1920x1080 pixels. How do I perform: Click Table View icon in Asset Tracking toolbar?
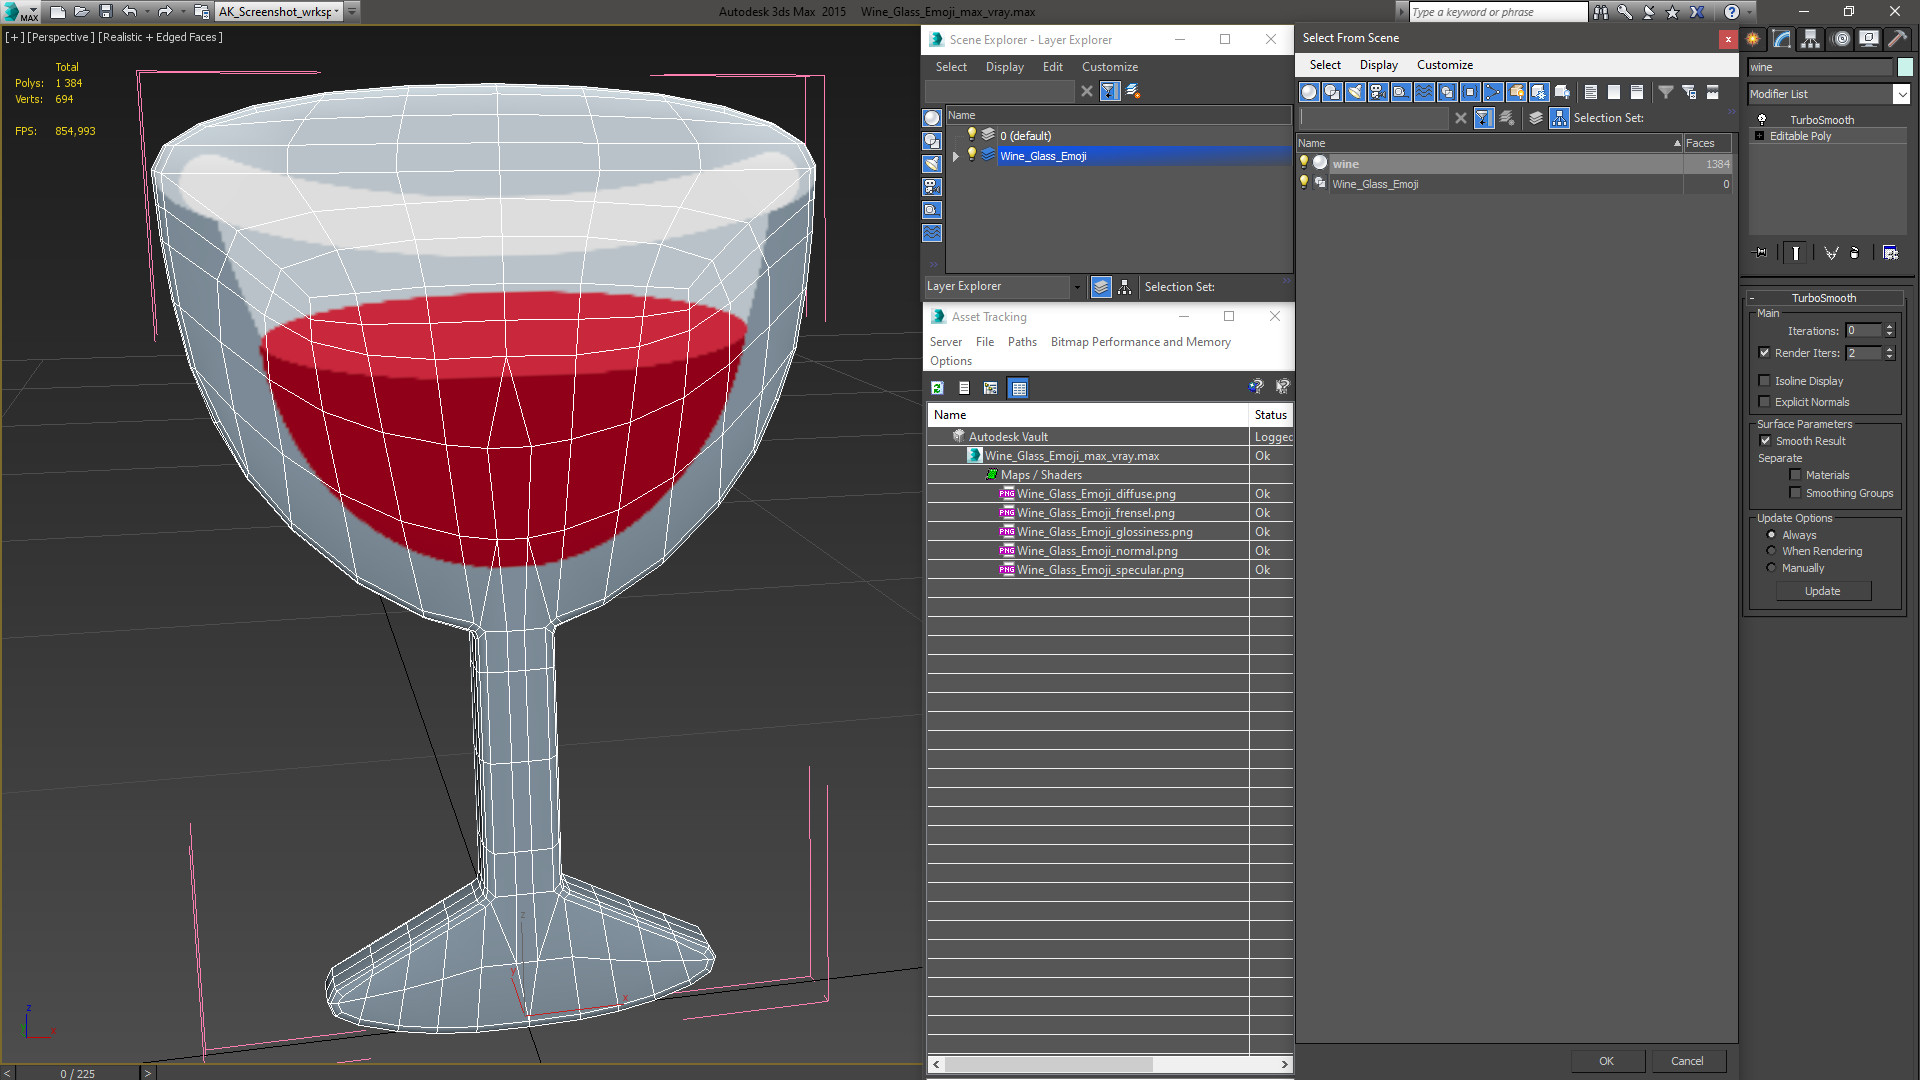click(x=1018, y=388)
